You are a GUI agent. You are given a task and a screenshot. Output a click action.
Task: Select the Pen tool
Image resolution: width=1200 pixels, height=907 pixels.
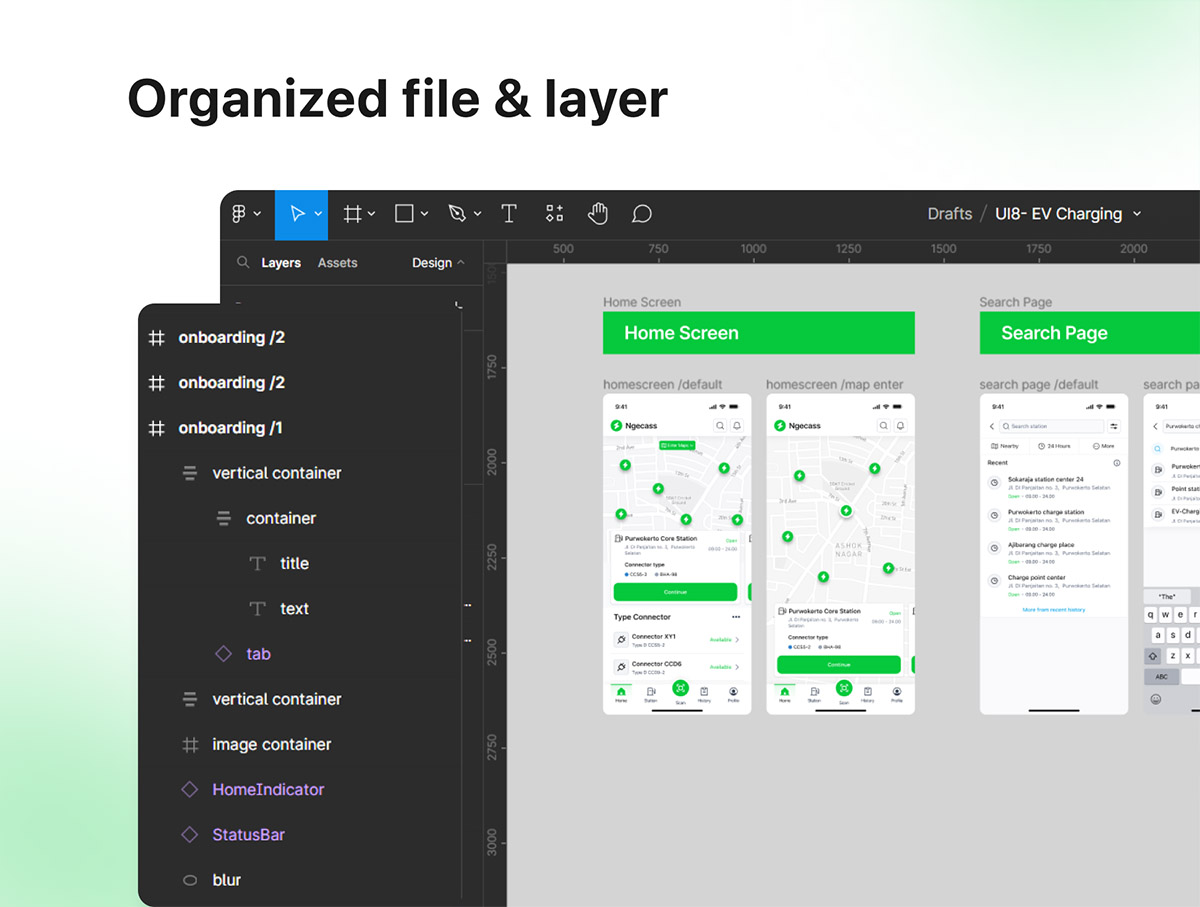457,214
